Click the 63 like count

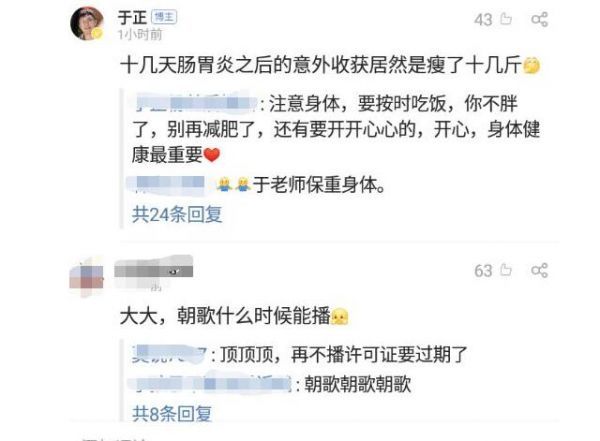coord(483,271)
